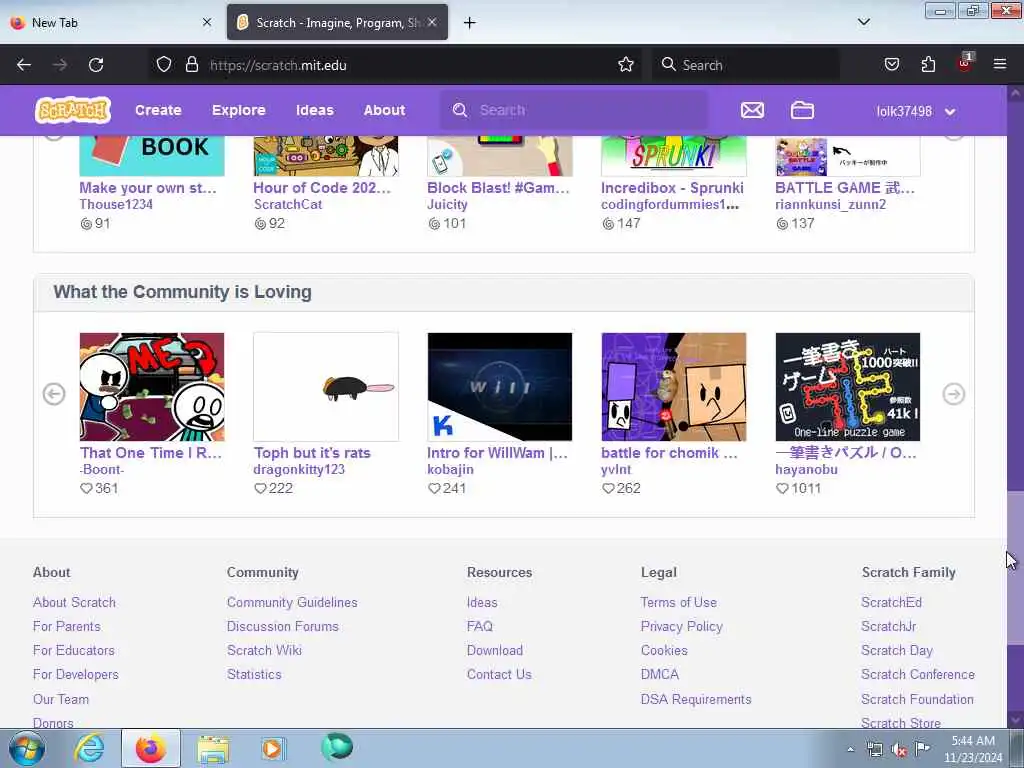Open the list all tabs chevron

pyautogui.click(x=863, y=22)
